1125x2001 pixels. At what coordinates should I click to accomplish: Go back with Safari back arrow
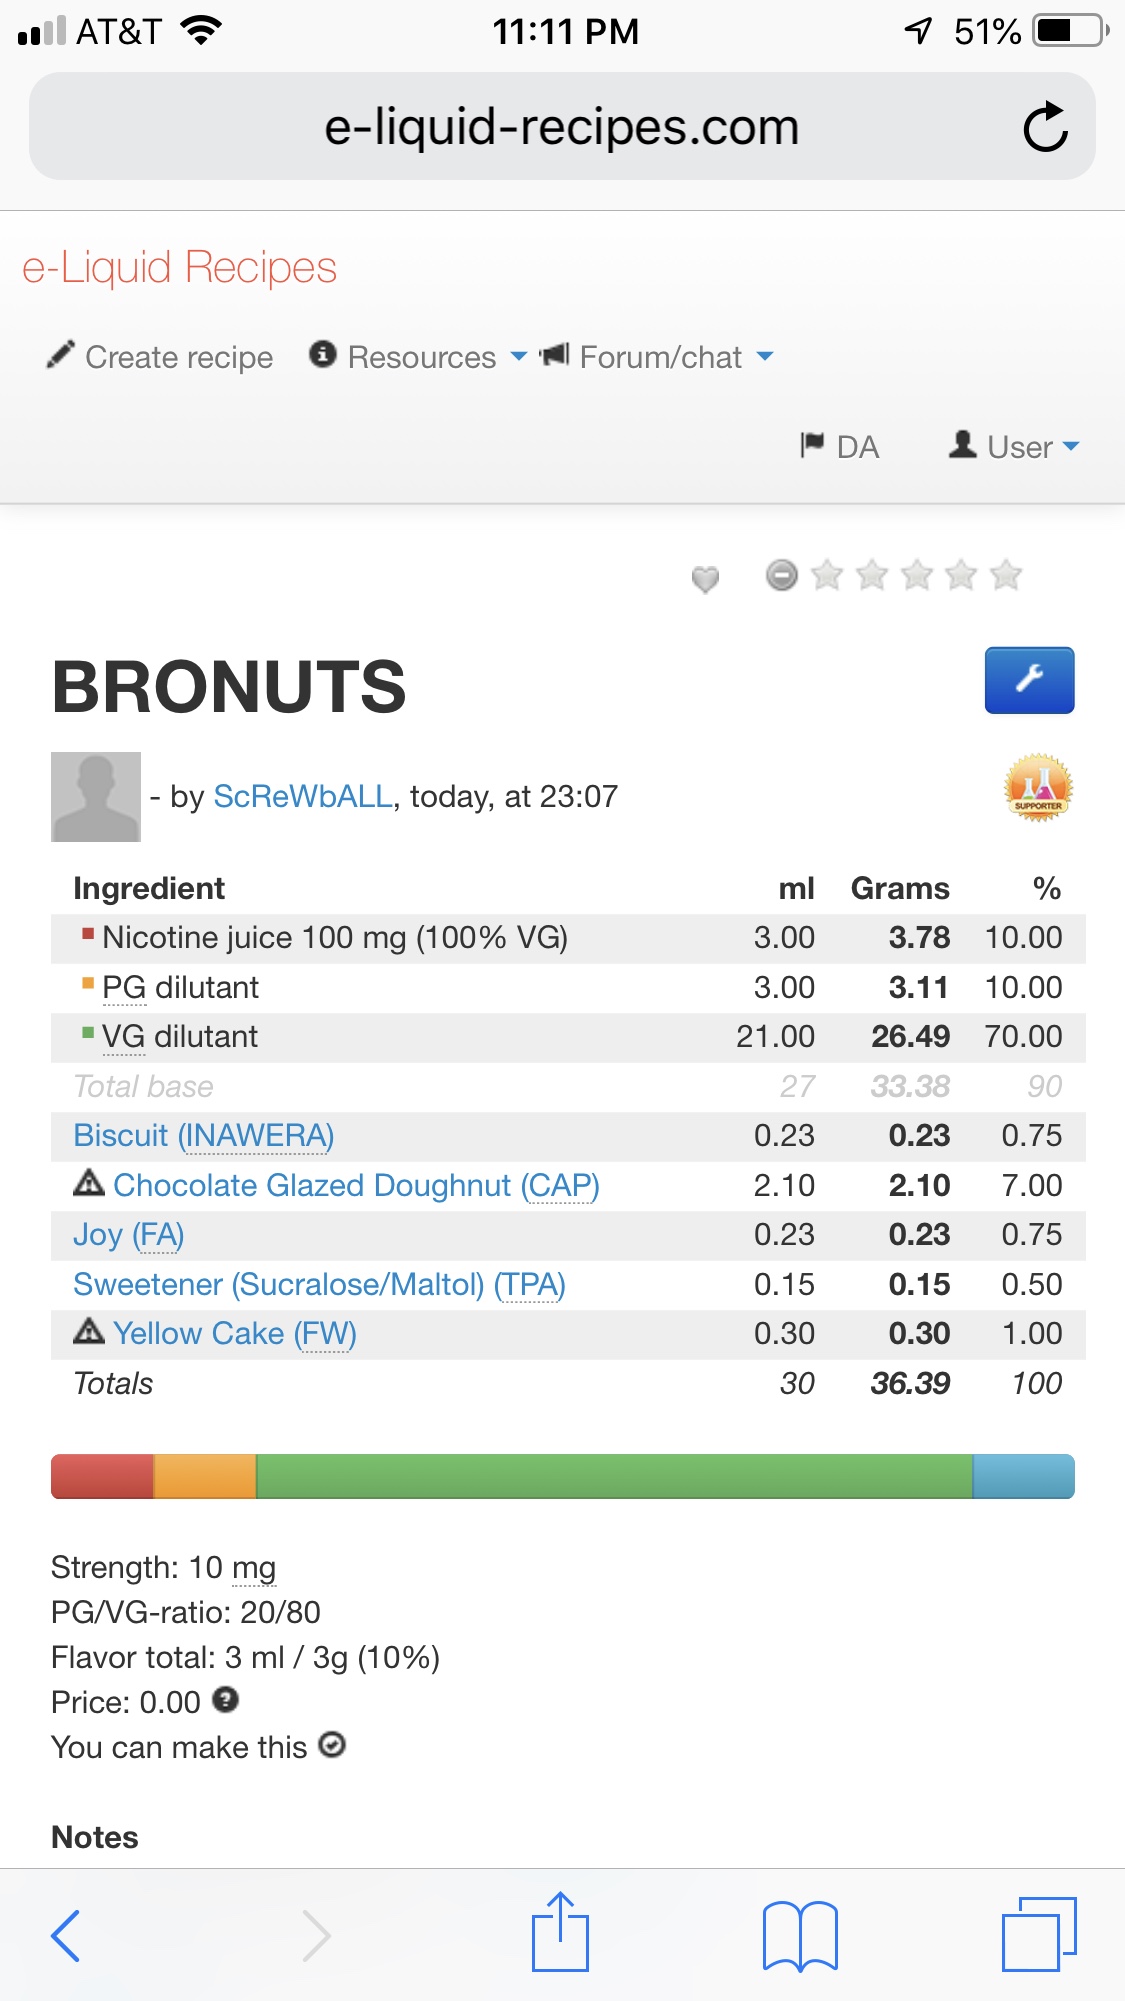tap(66, 1936)
